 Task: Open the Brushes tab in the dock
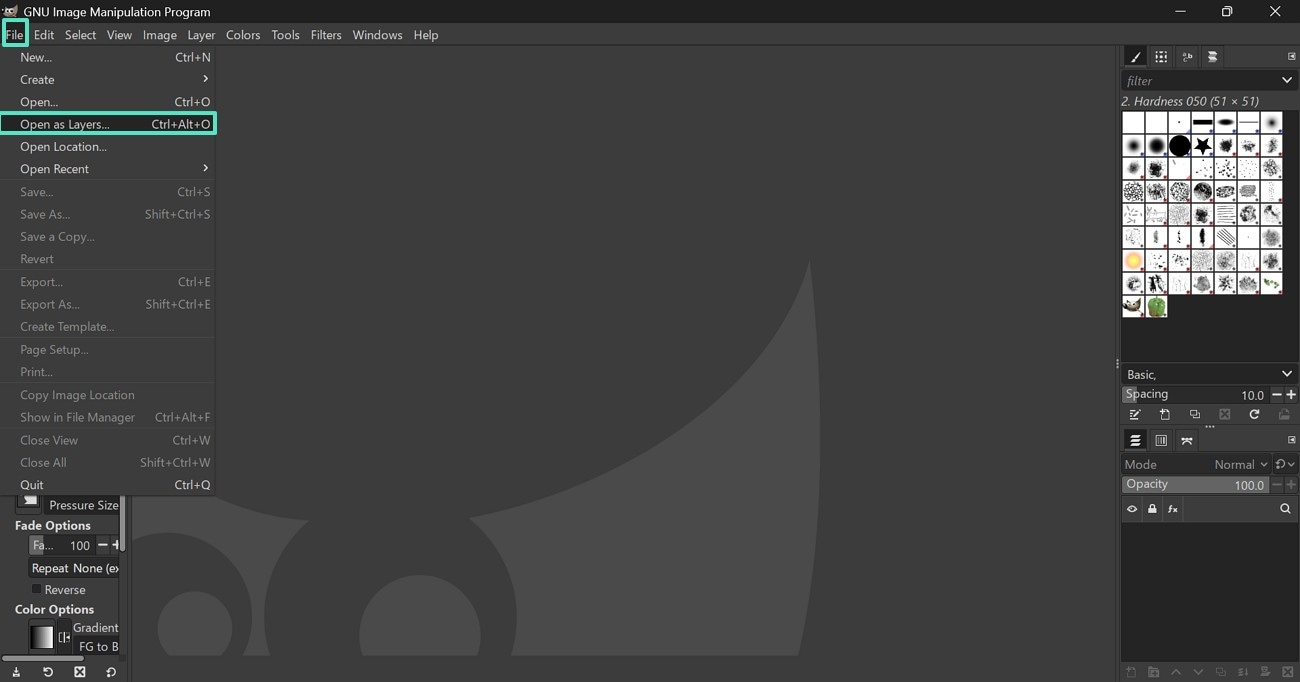point(1135,57)
